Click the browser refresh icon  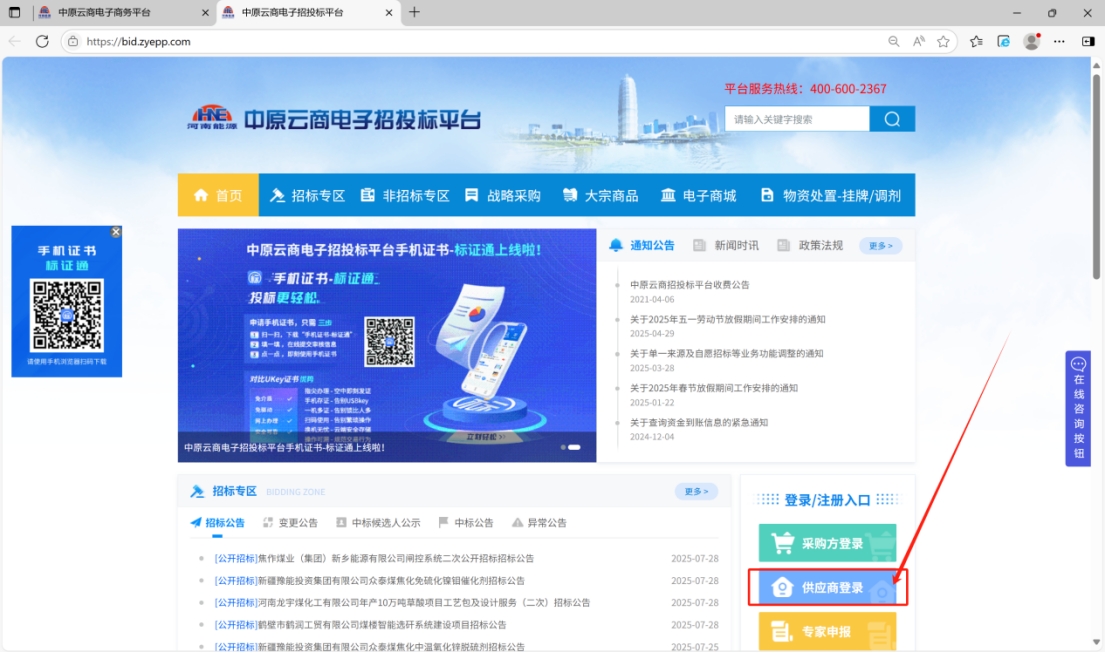42,42
